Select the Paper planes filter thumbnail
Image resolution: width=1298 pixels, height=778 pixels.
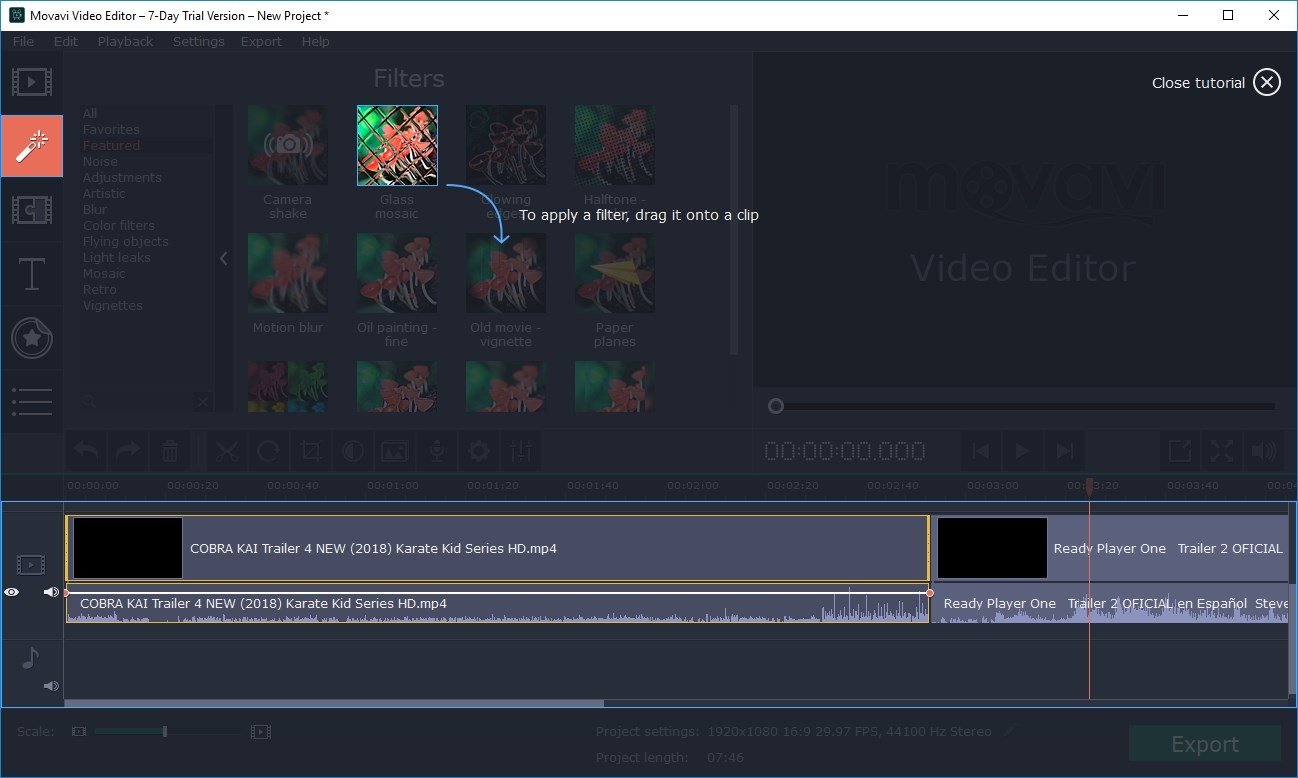tap(614, 273)
